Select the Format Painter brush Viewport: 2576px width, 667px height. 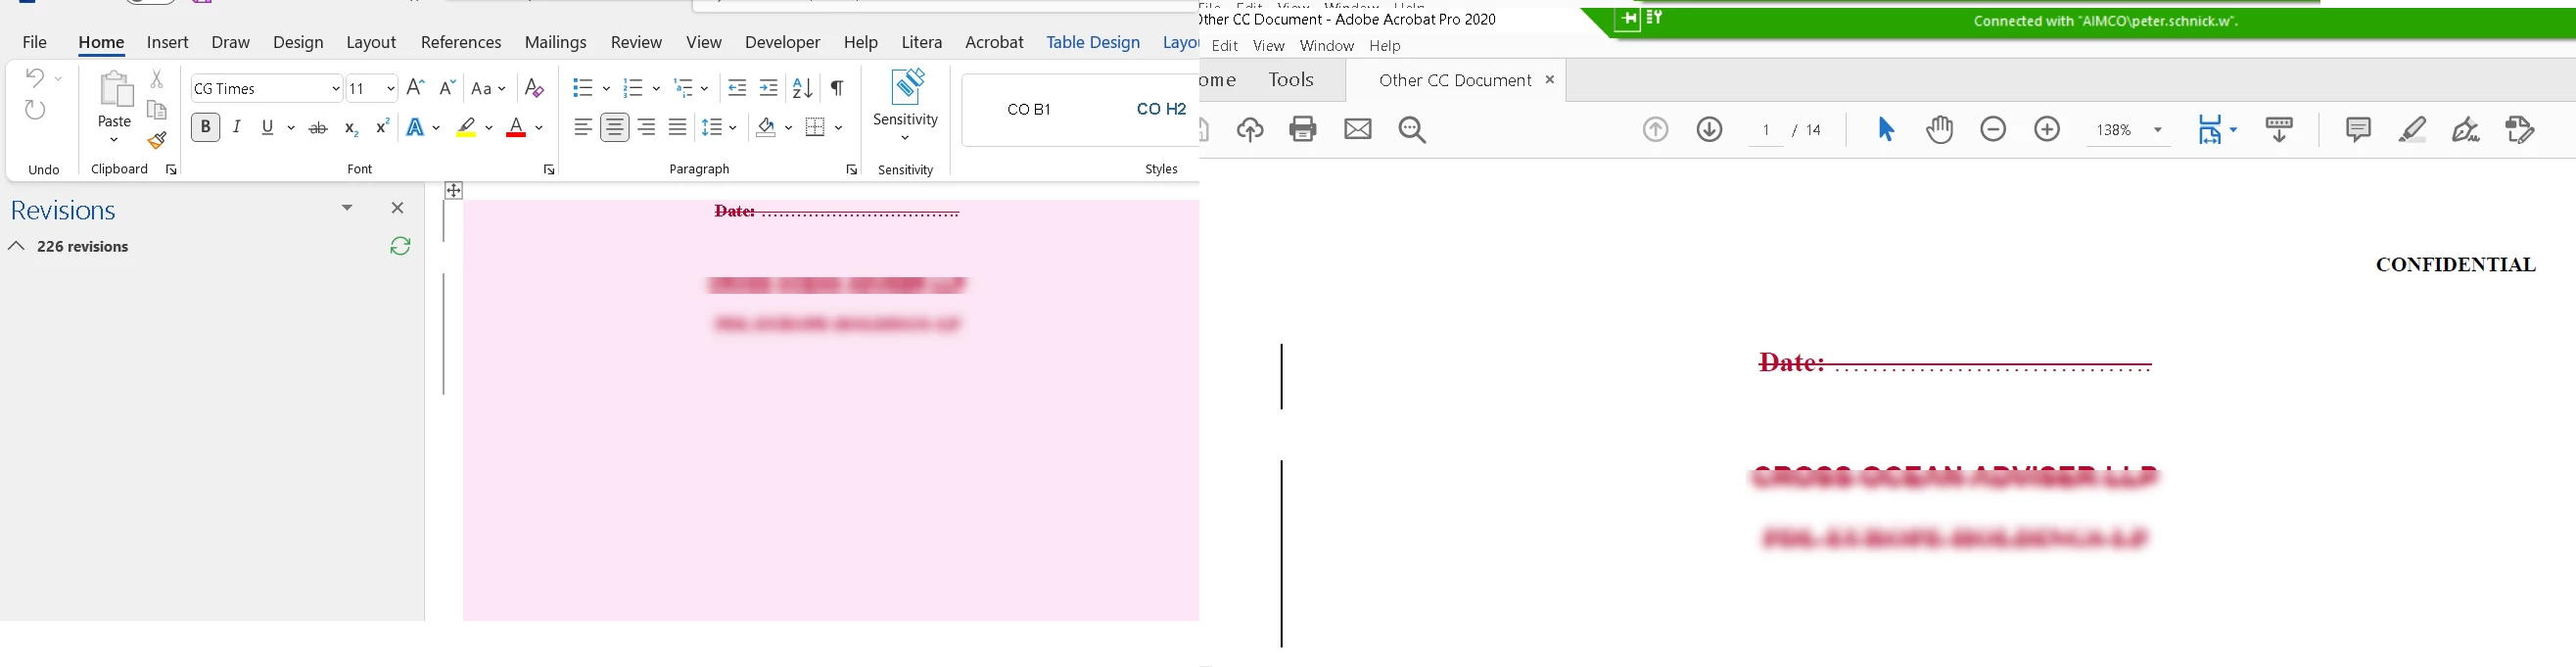tap(157, 141)
